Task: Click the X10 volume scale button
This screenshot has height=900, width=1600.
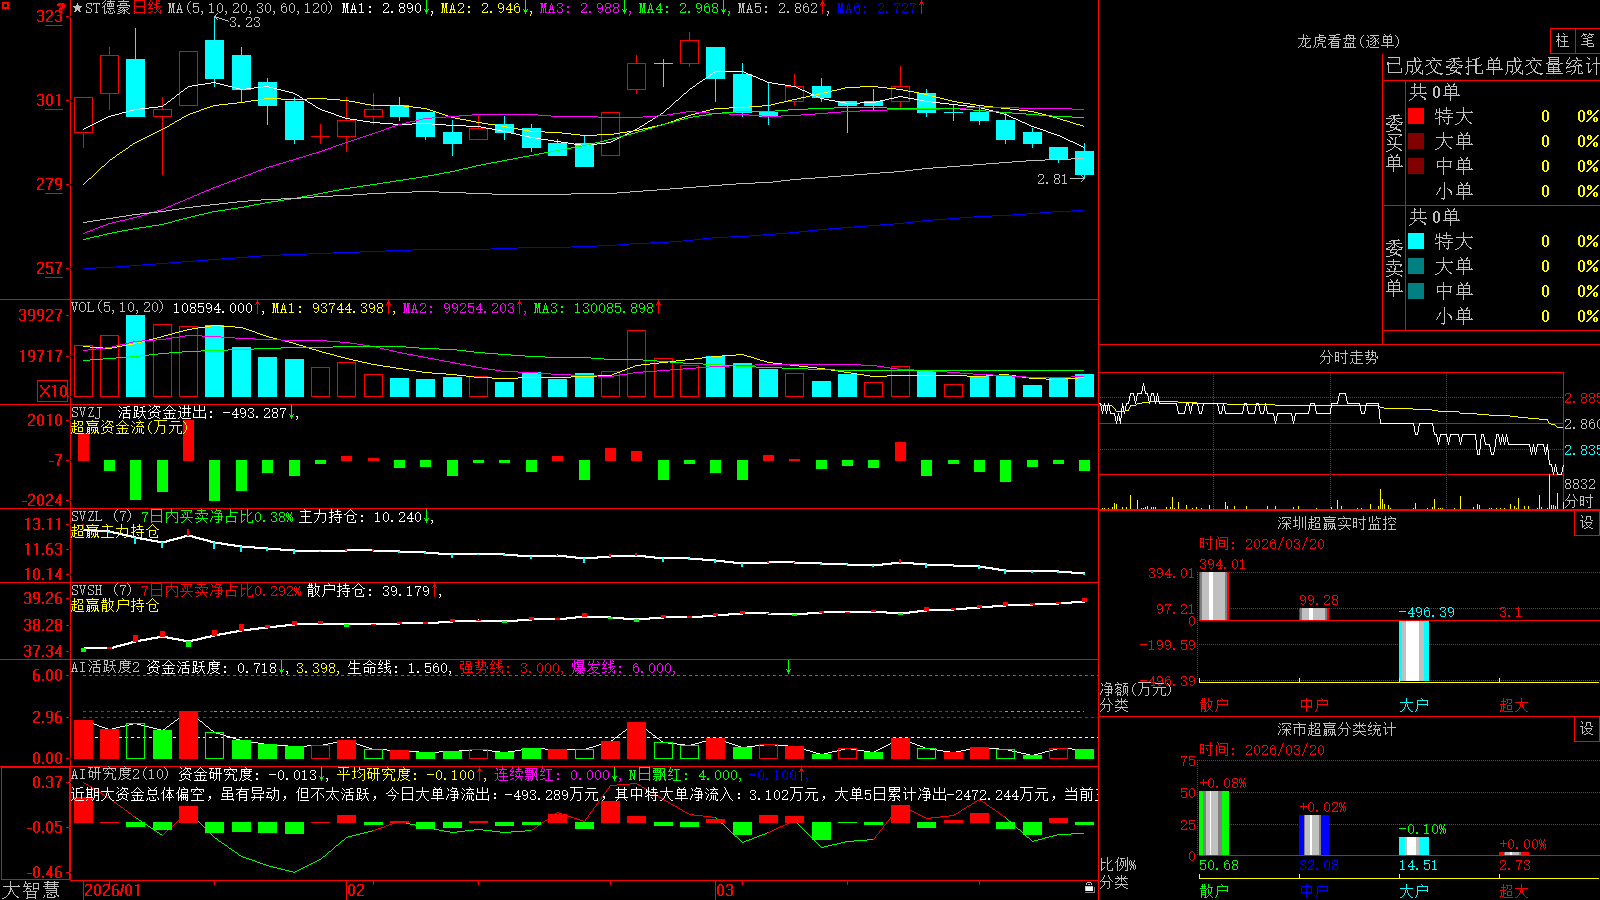Action: pyautogui.click(x=53, y=391)
